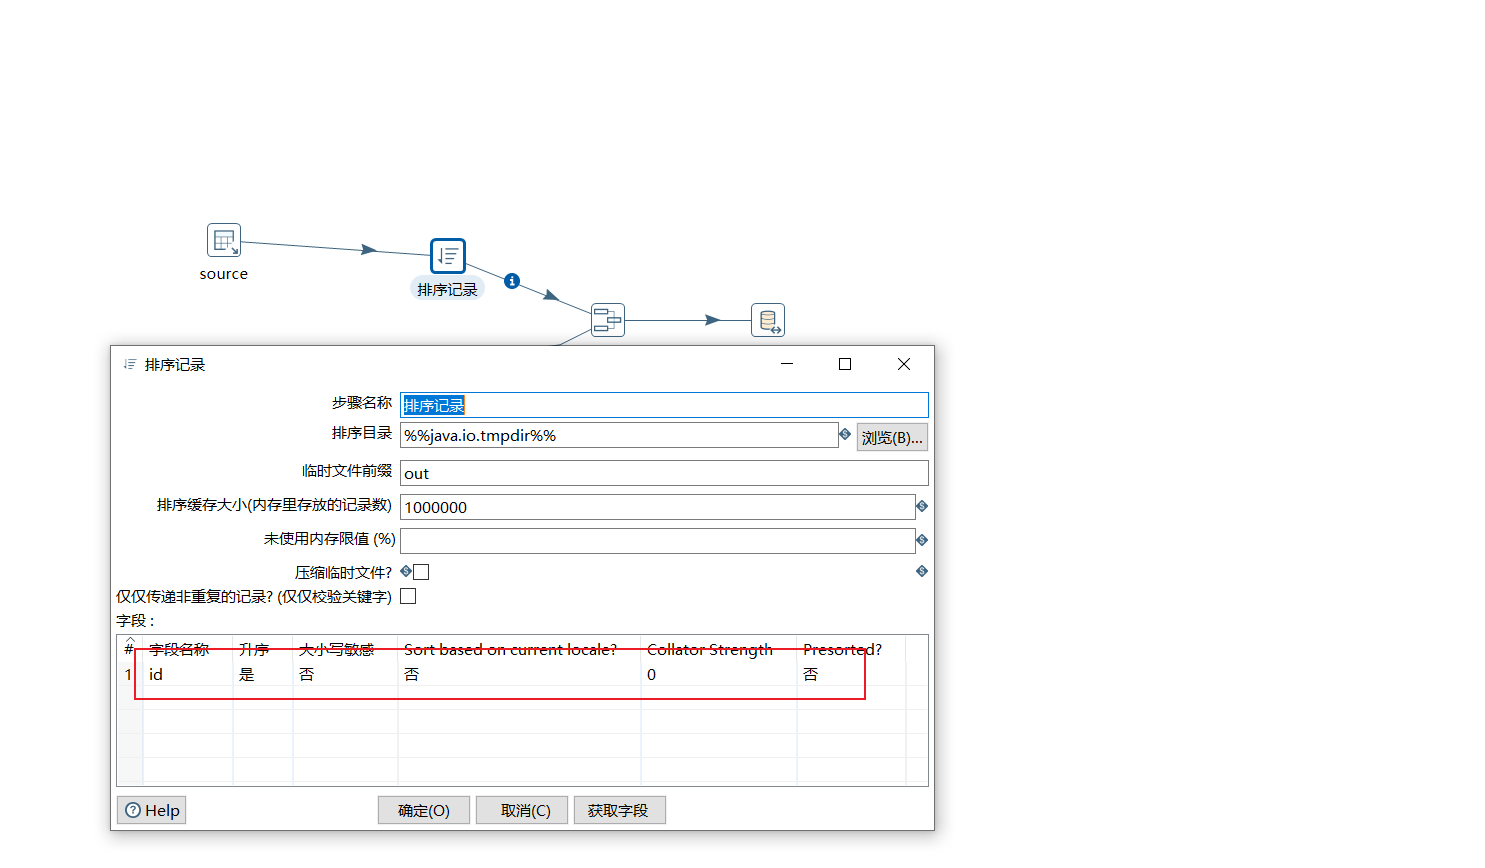Click variable icon at right of 压缩临时文件 row

(x=922, y=571)
